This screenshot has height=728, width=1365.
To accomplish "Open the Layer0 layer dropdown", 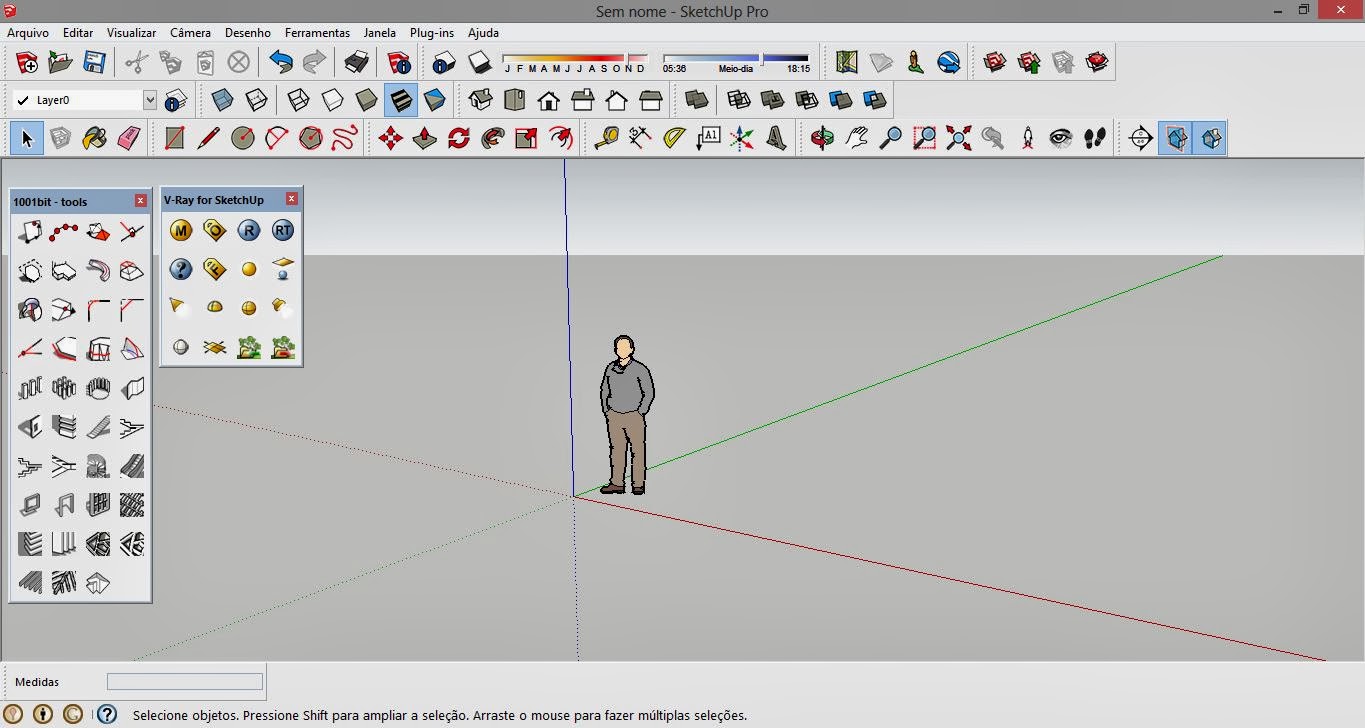I will coord(150,100).
